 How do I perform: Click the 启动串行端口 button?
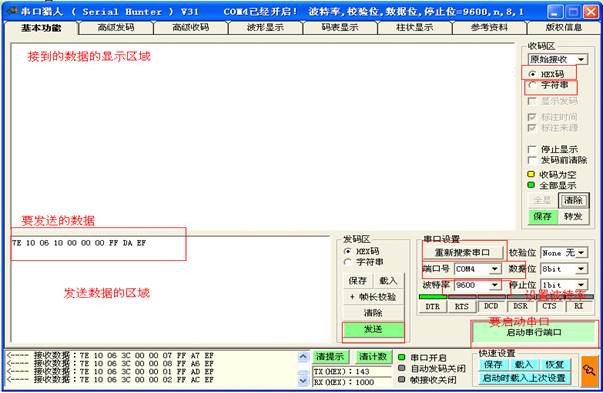coord(534,333)
